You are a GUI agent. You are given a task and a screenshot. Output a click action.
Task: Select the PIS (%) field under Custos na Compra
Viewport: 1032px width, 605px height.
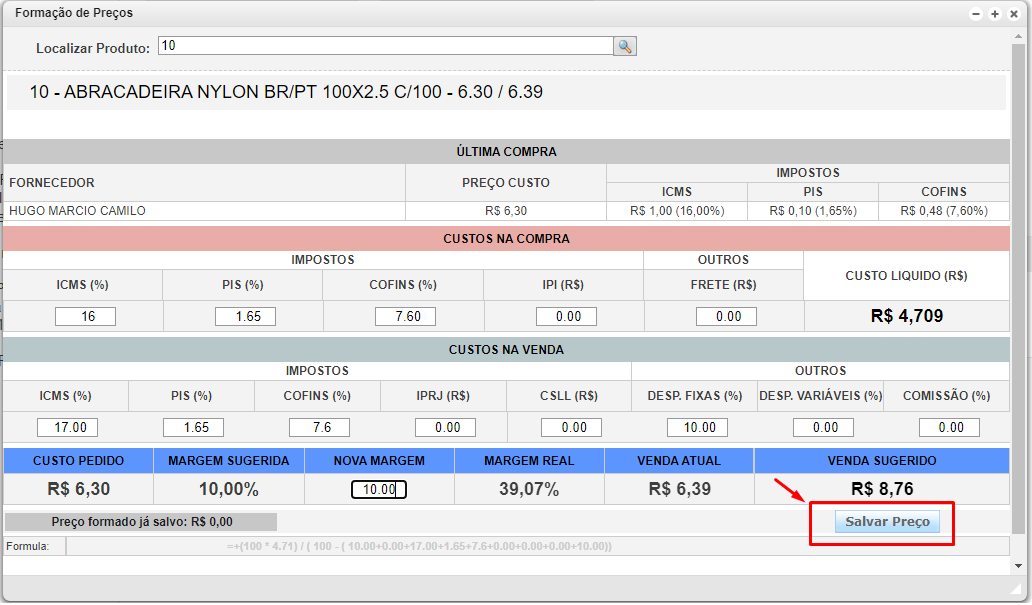coord(245,316)
